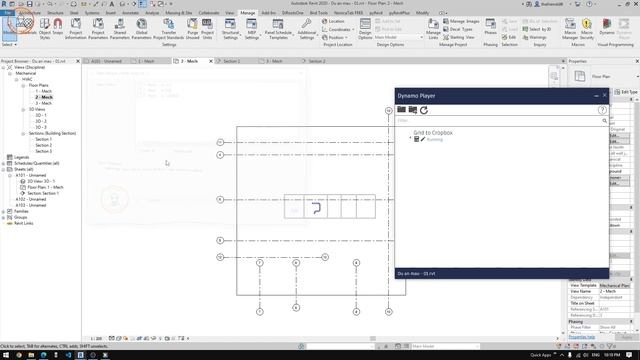640x360 pixels.
Task: Open Manage Links
Action: [x=433, y=28]
